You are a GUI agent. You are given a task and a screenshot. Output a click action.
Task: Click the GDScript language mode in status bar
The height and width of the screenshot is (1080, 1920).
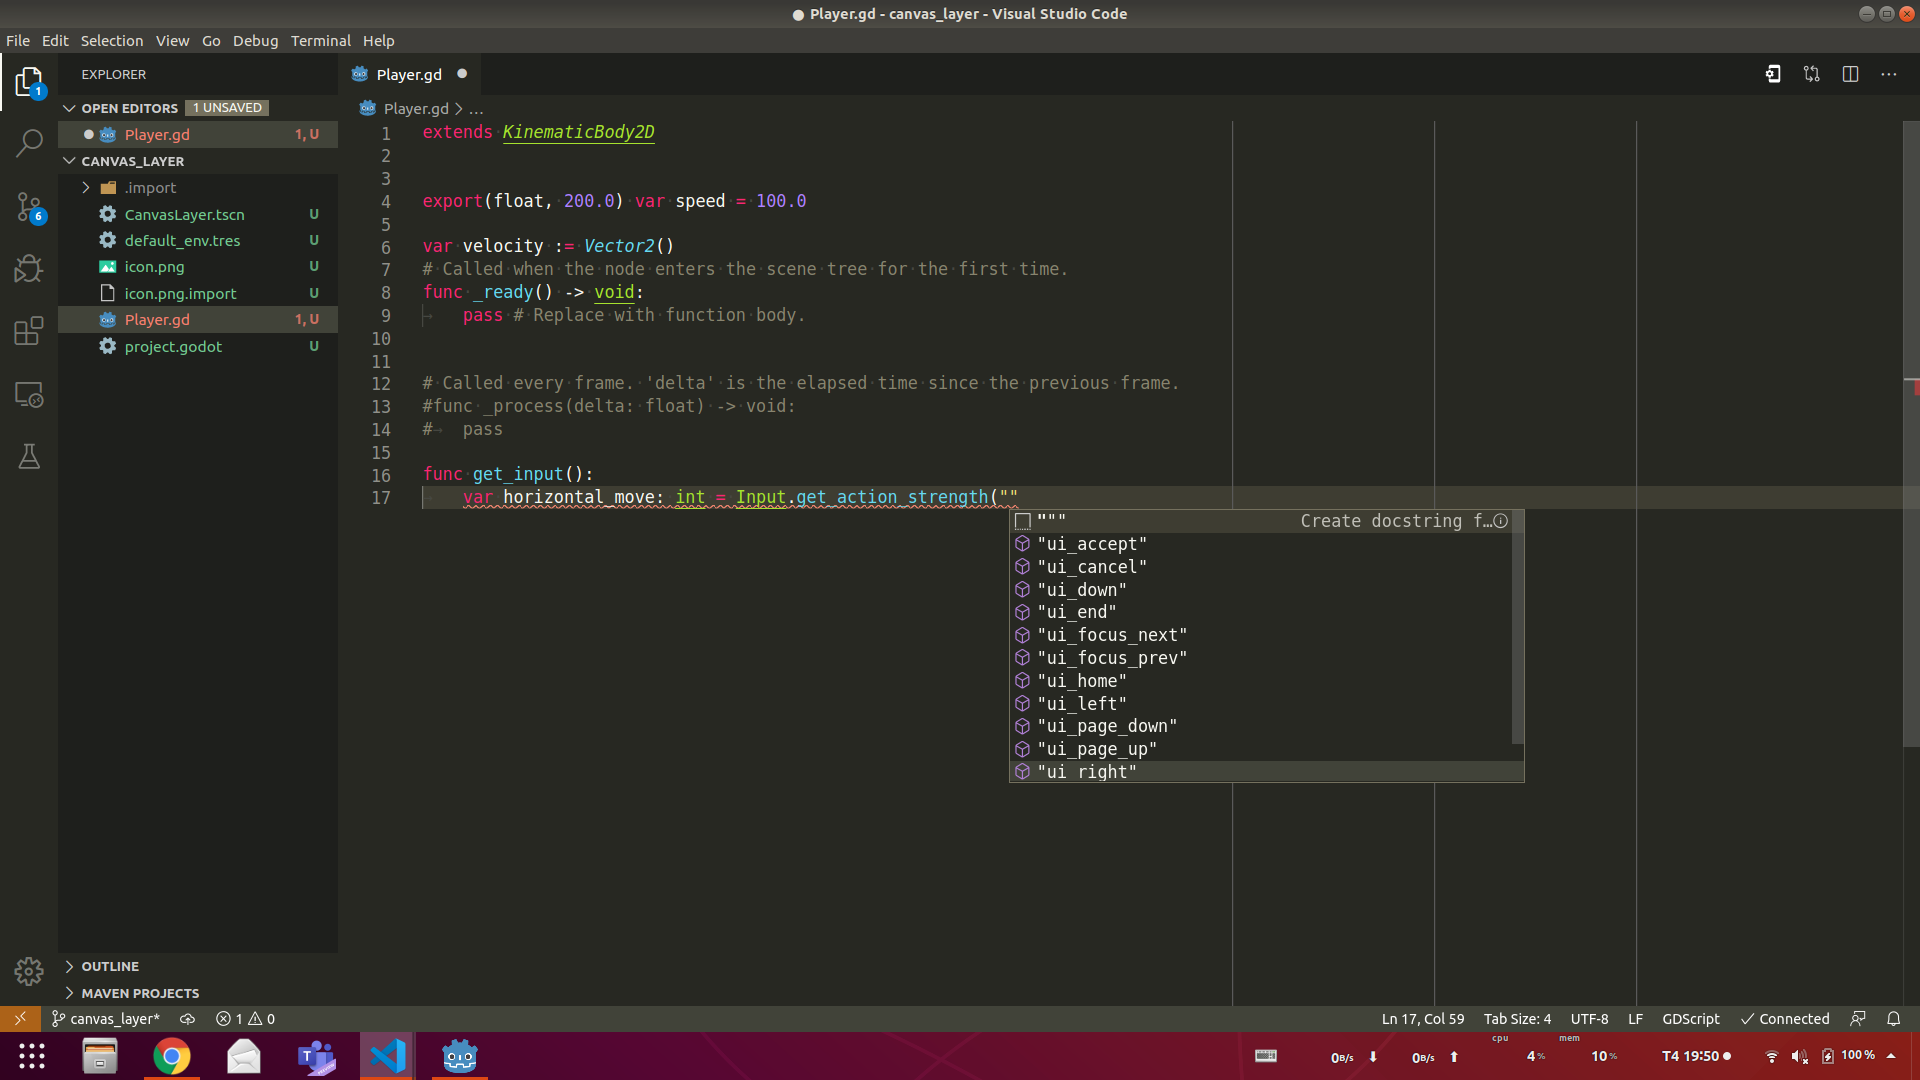click(1689, 1018)
